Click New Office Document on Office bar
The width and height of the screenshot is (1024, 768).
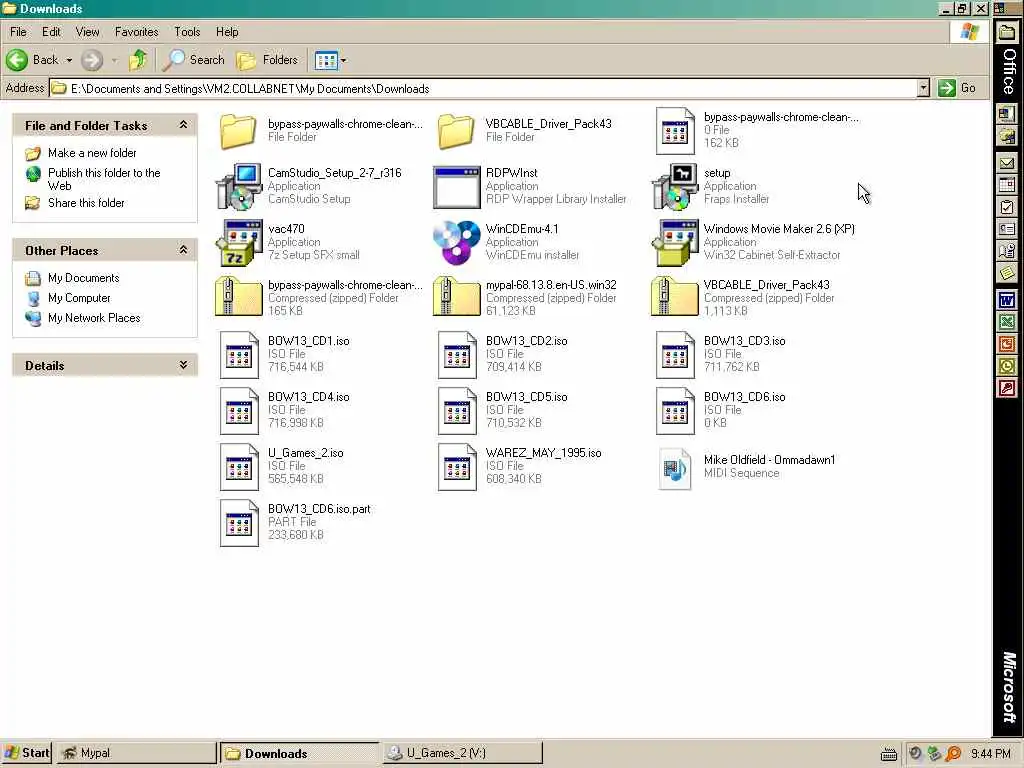click(1006, 114)
